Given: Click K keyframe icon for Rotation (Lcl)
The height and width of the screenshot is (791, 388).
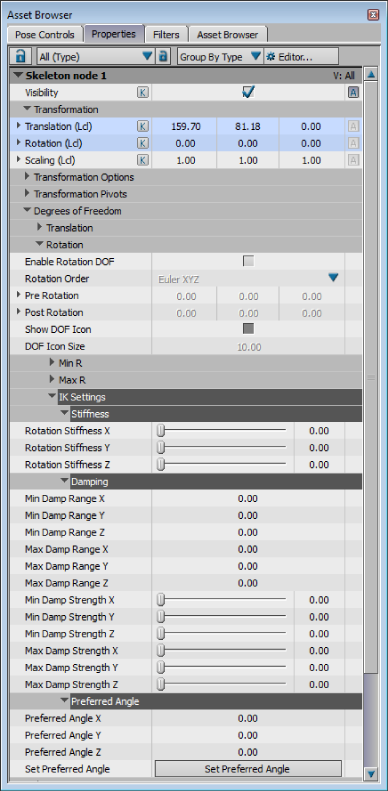Looking at the screenshot, I should 143,143.
